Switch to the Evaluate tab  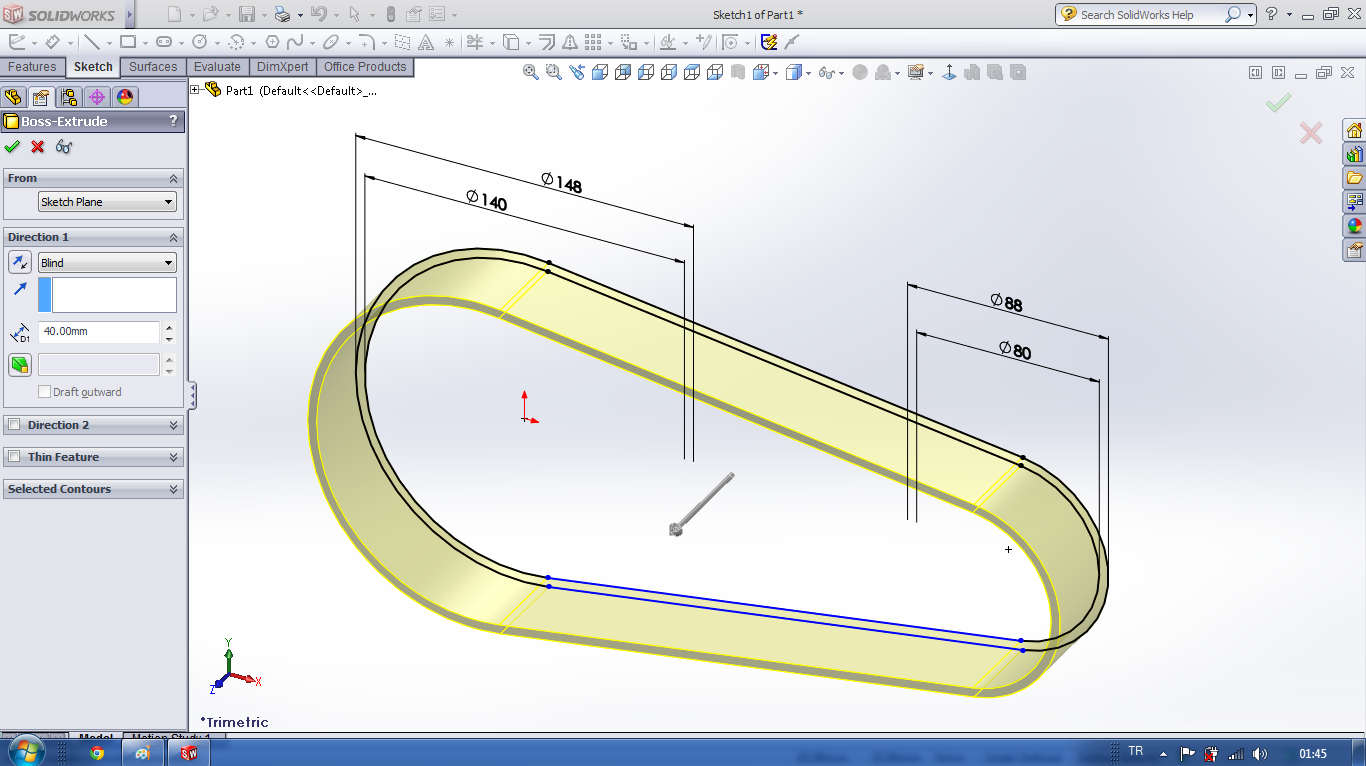coord(217,67)
